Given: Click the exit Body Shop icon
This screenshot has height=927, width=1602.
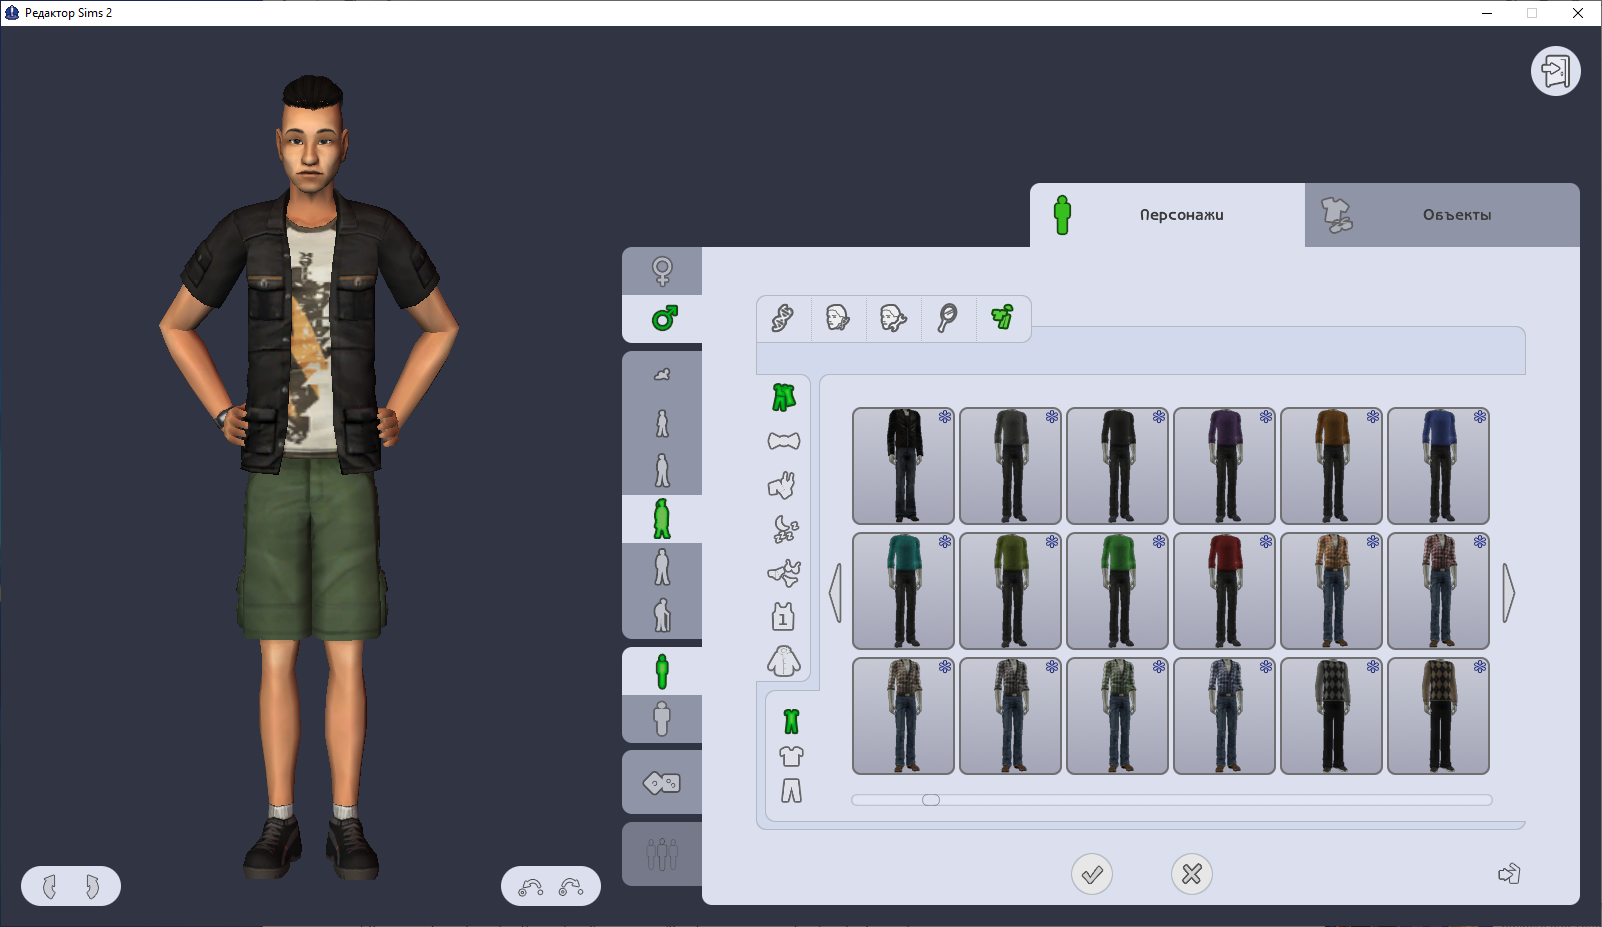Looking at the screenshot, I should [1555, 71].
